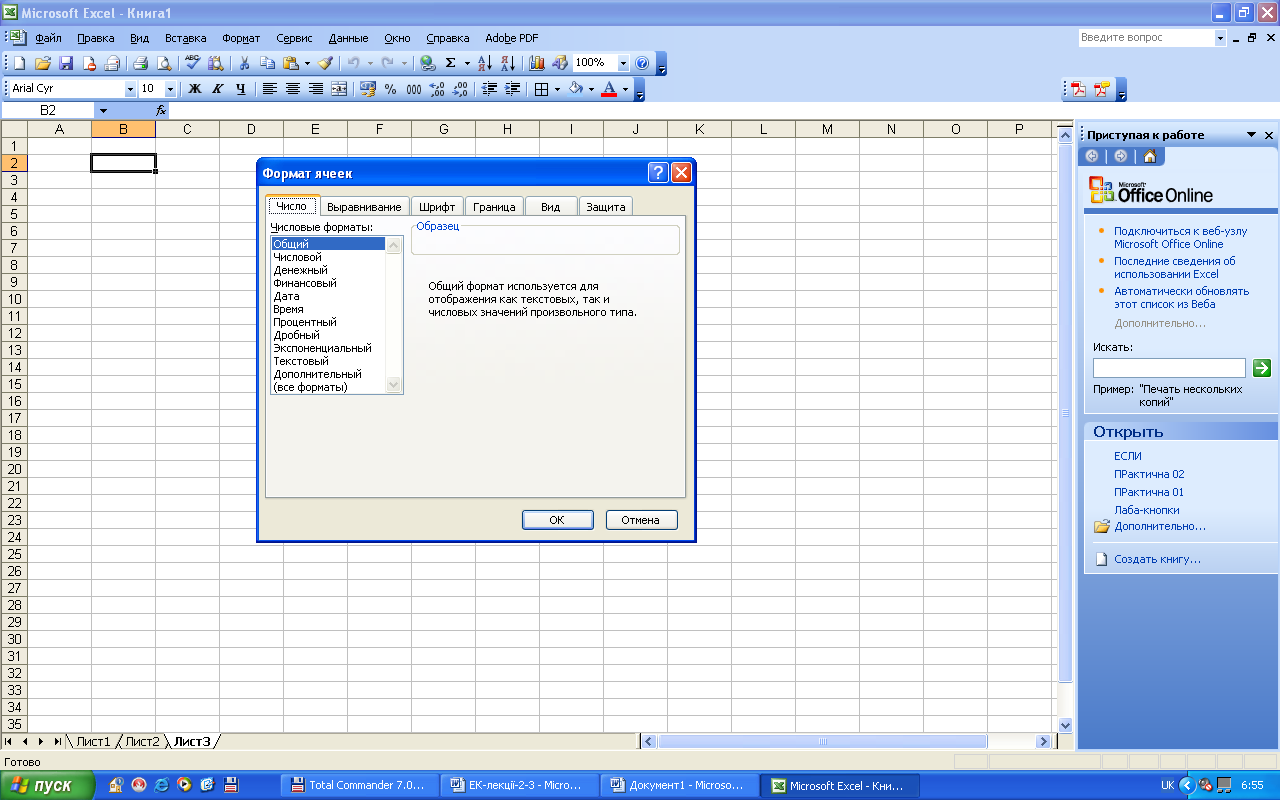Switch to the Защита tab
Screen dimensions: 1280x800
point(606,207)
